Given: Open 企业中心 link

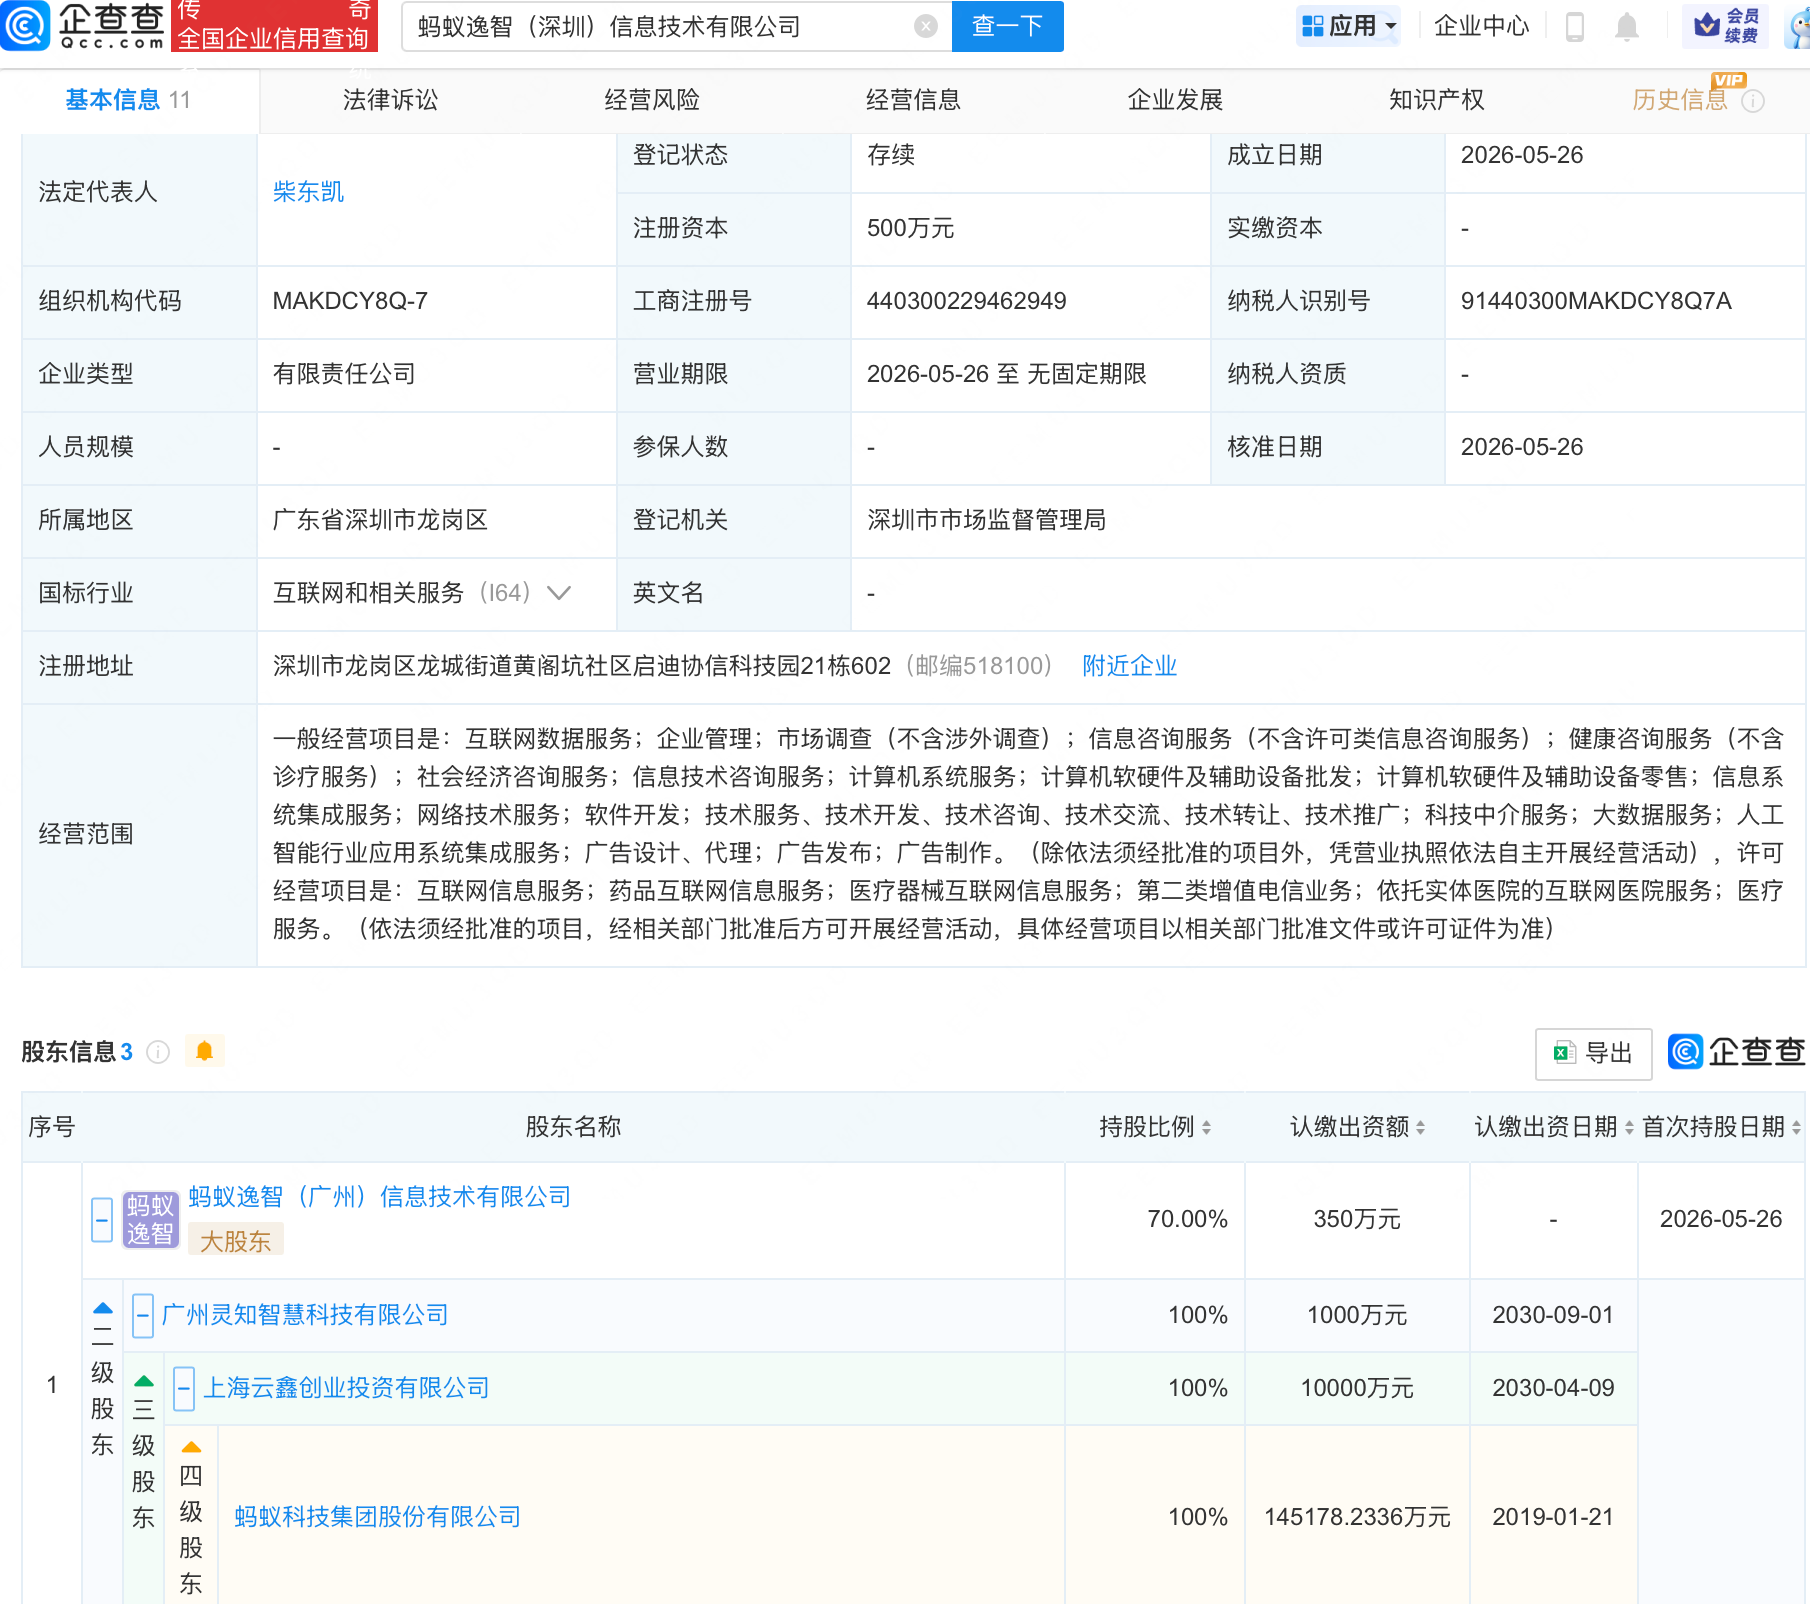Looking at the screenshot, I should coord(1481,26).
